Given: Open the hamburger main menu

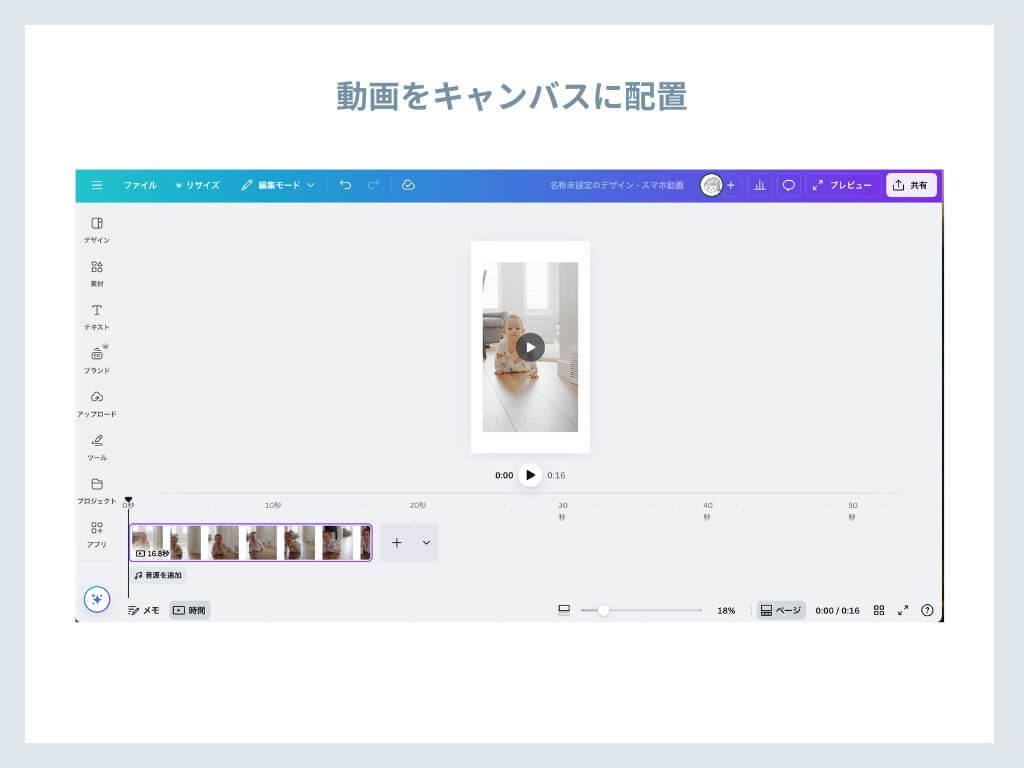Looking at the screenshot, I should [97, 185].
